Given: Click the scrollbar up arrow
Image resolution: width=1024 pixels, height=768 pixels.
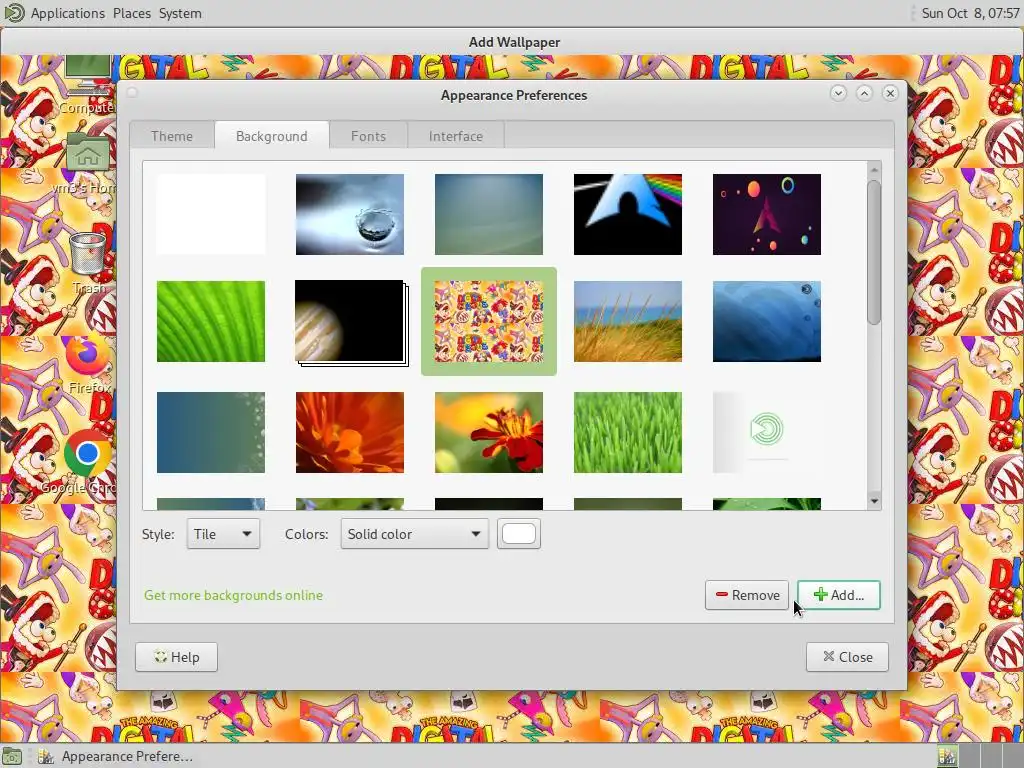Looking at the screenshot, I should (x=874, y=169).
